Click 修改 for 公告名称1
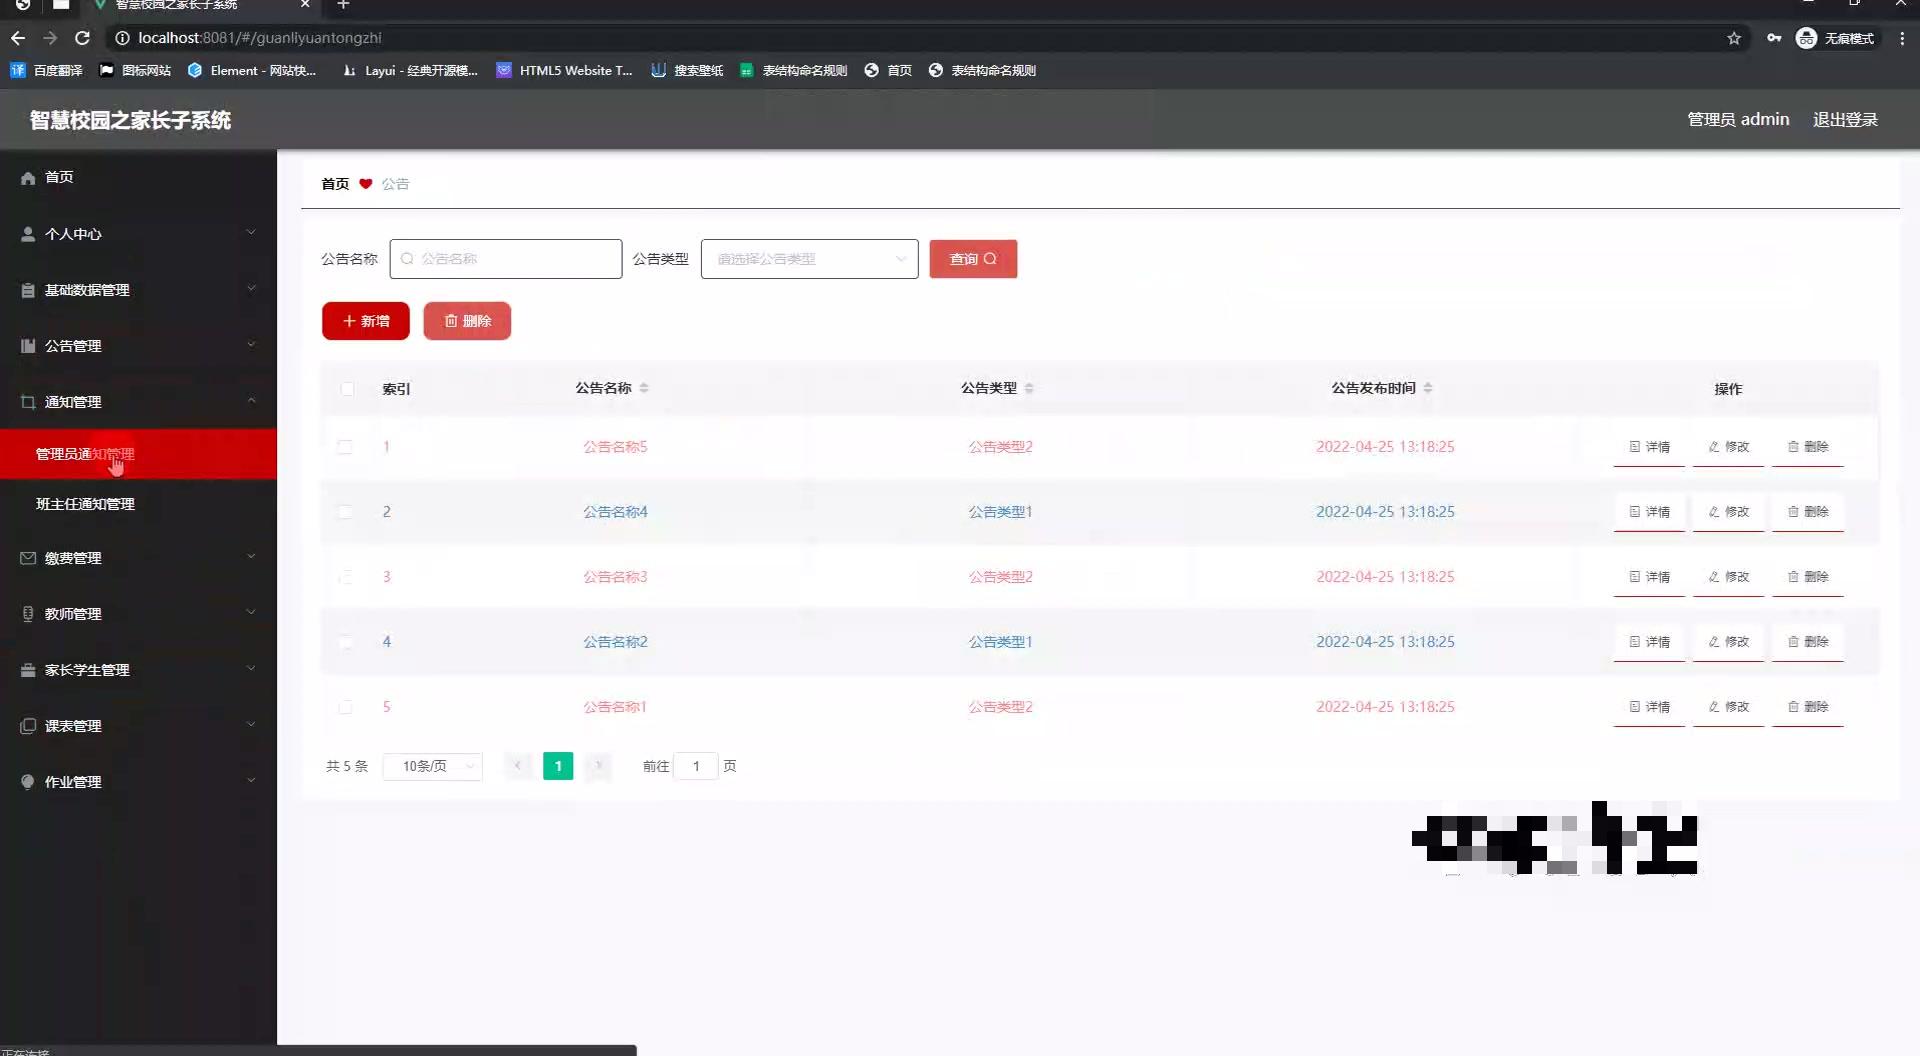The image size is (1920, 1056). [1728, 707]
